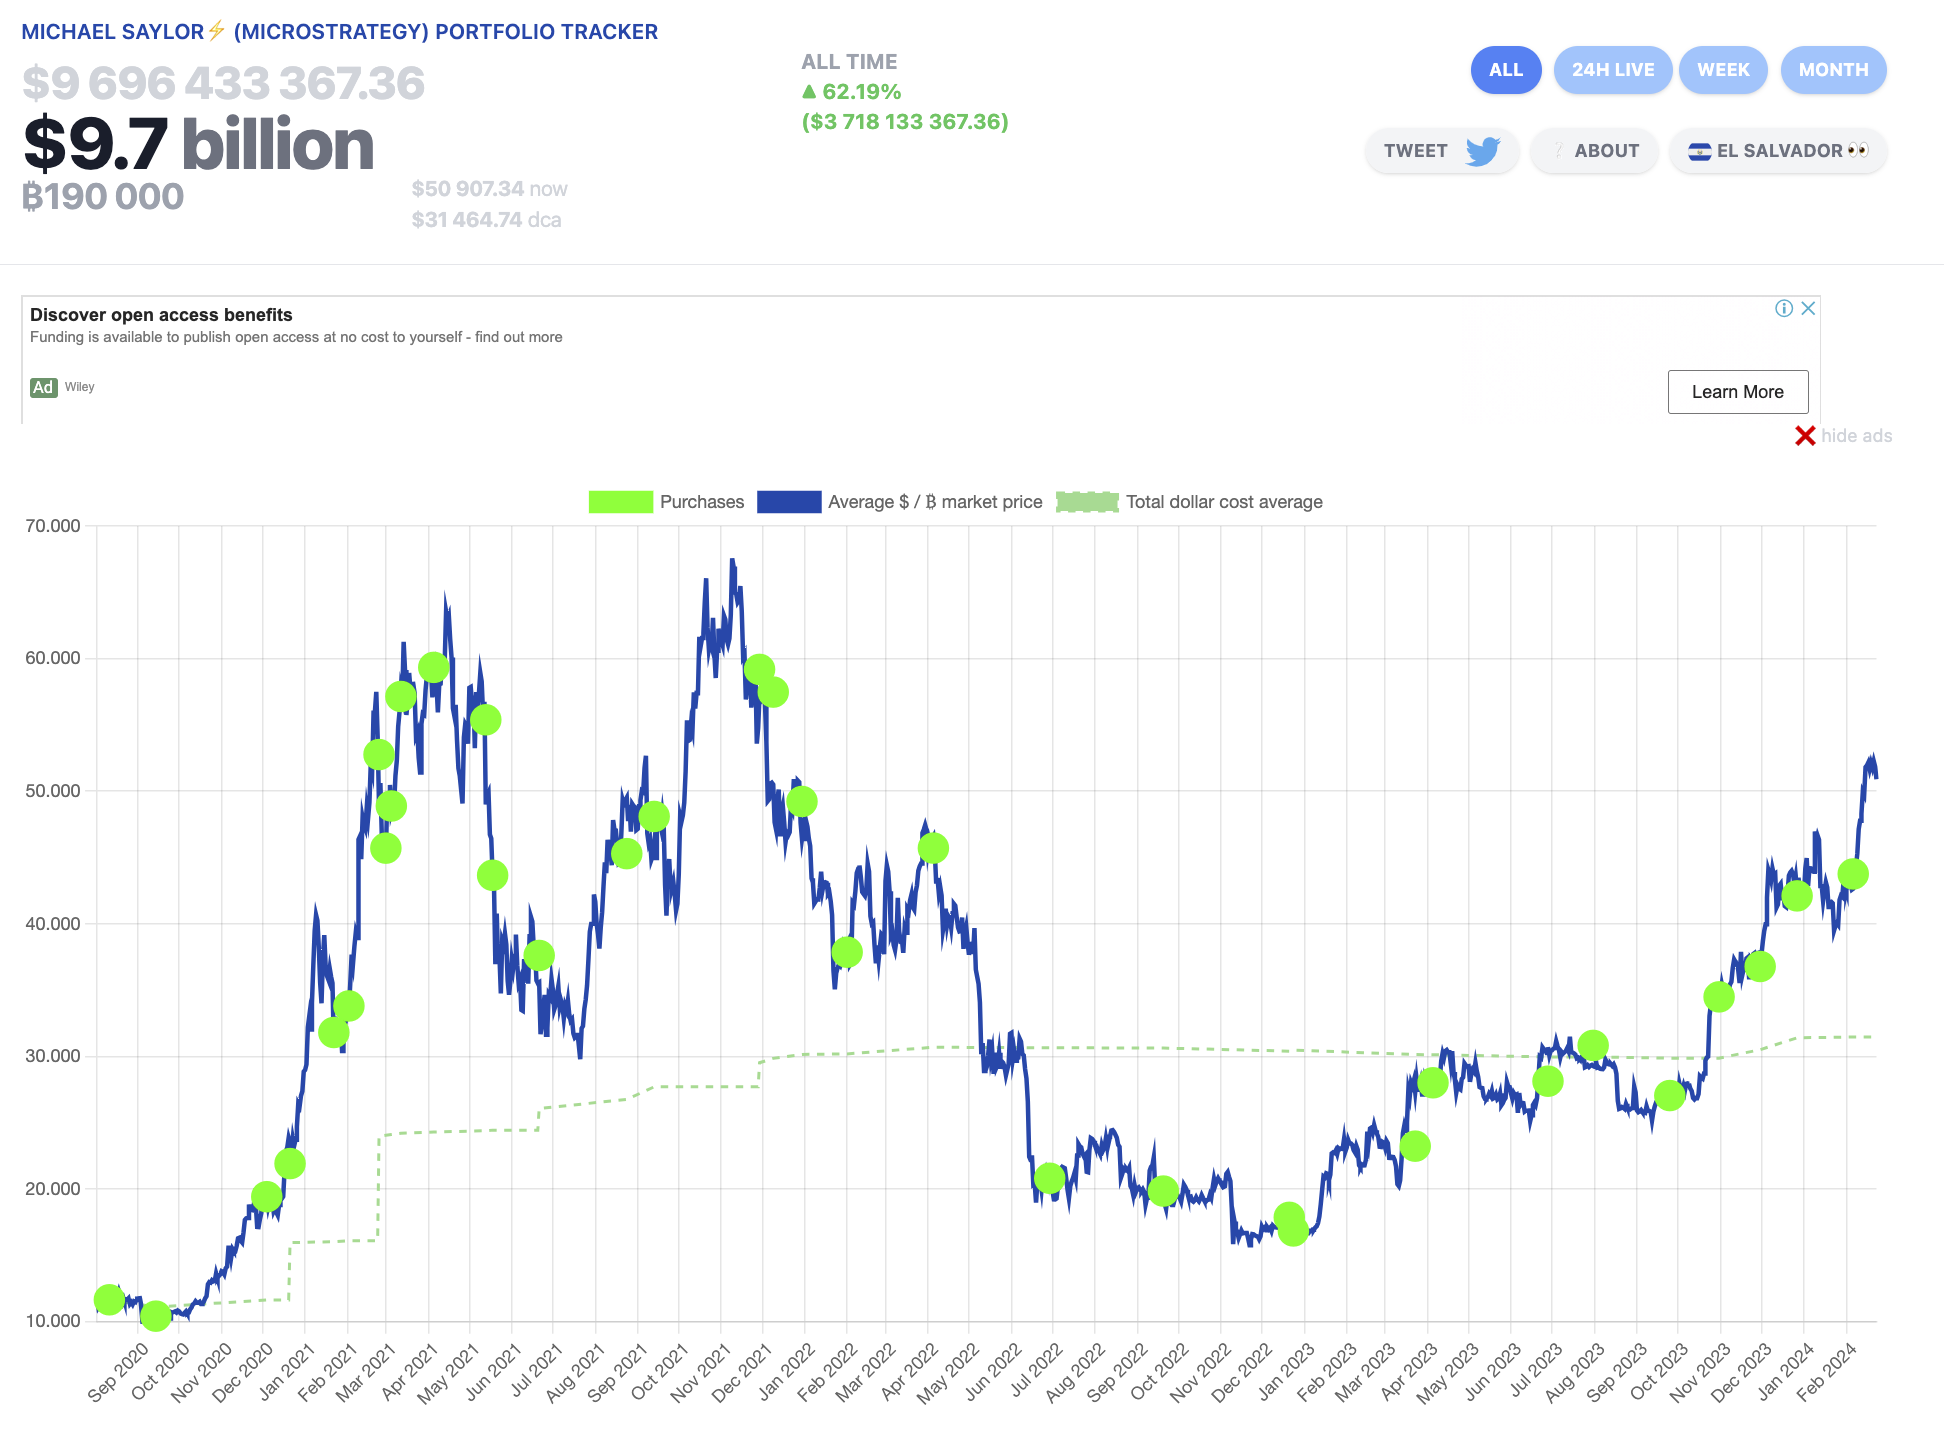Select the purchase dot near 21.000 in Jul 2022
This screenshot has width=1944, height=1430.
pos(1049,1178)
